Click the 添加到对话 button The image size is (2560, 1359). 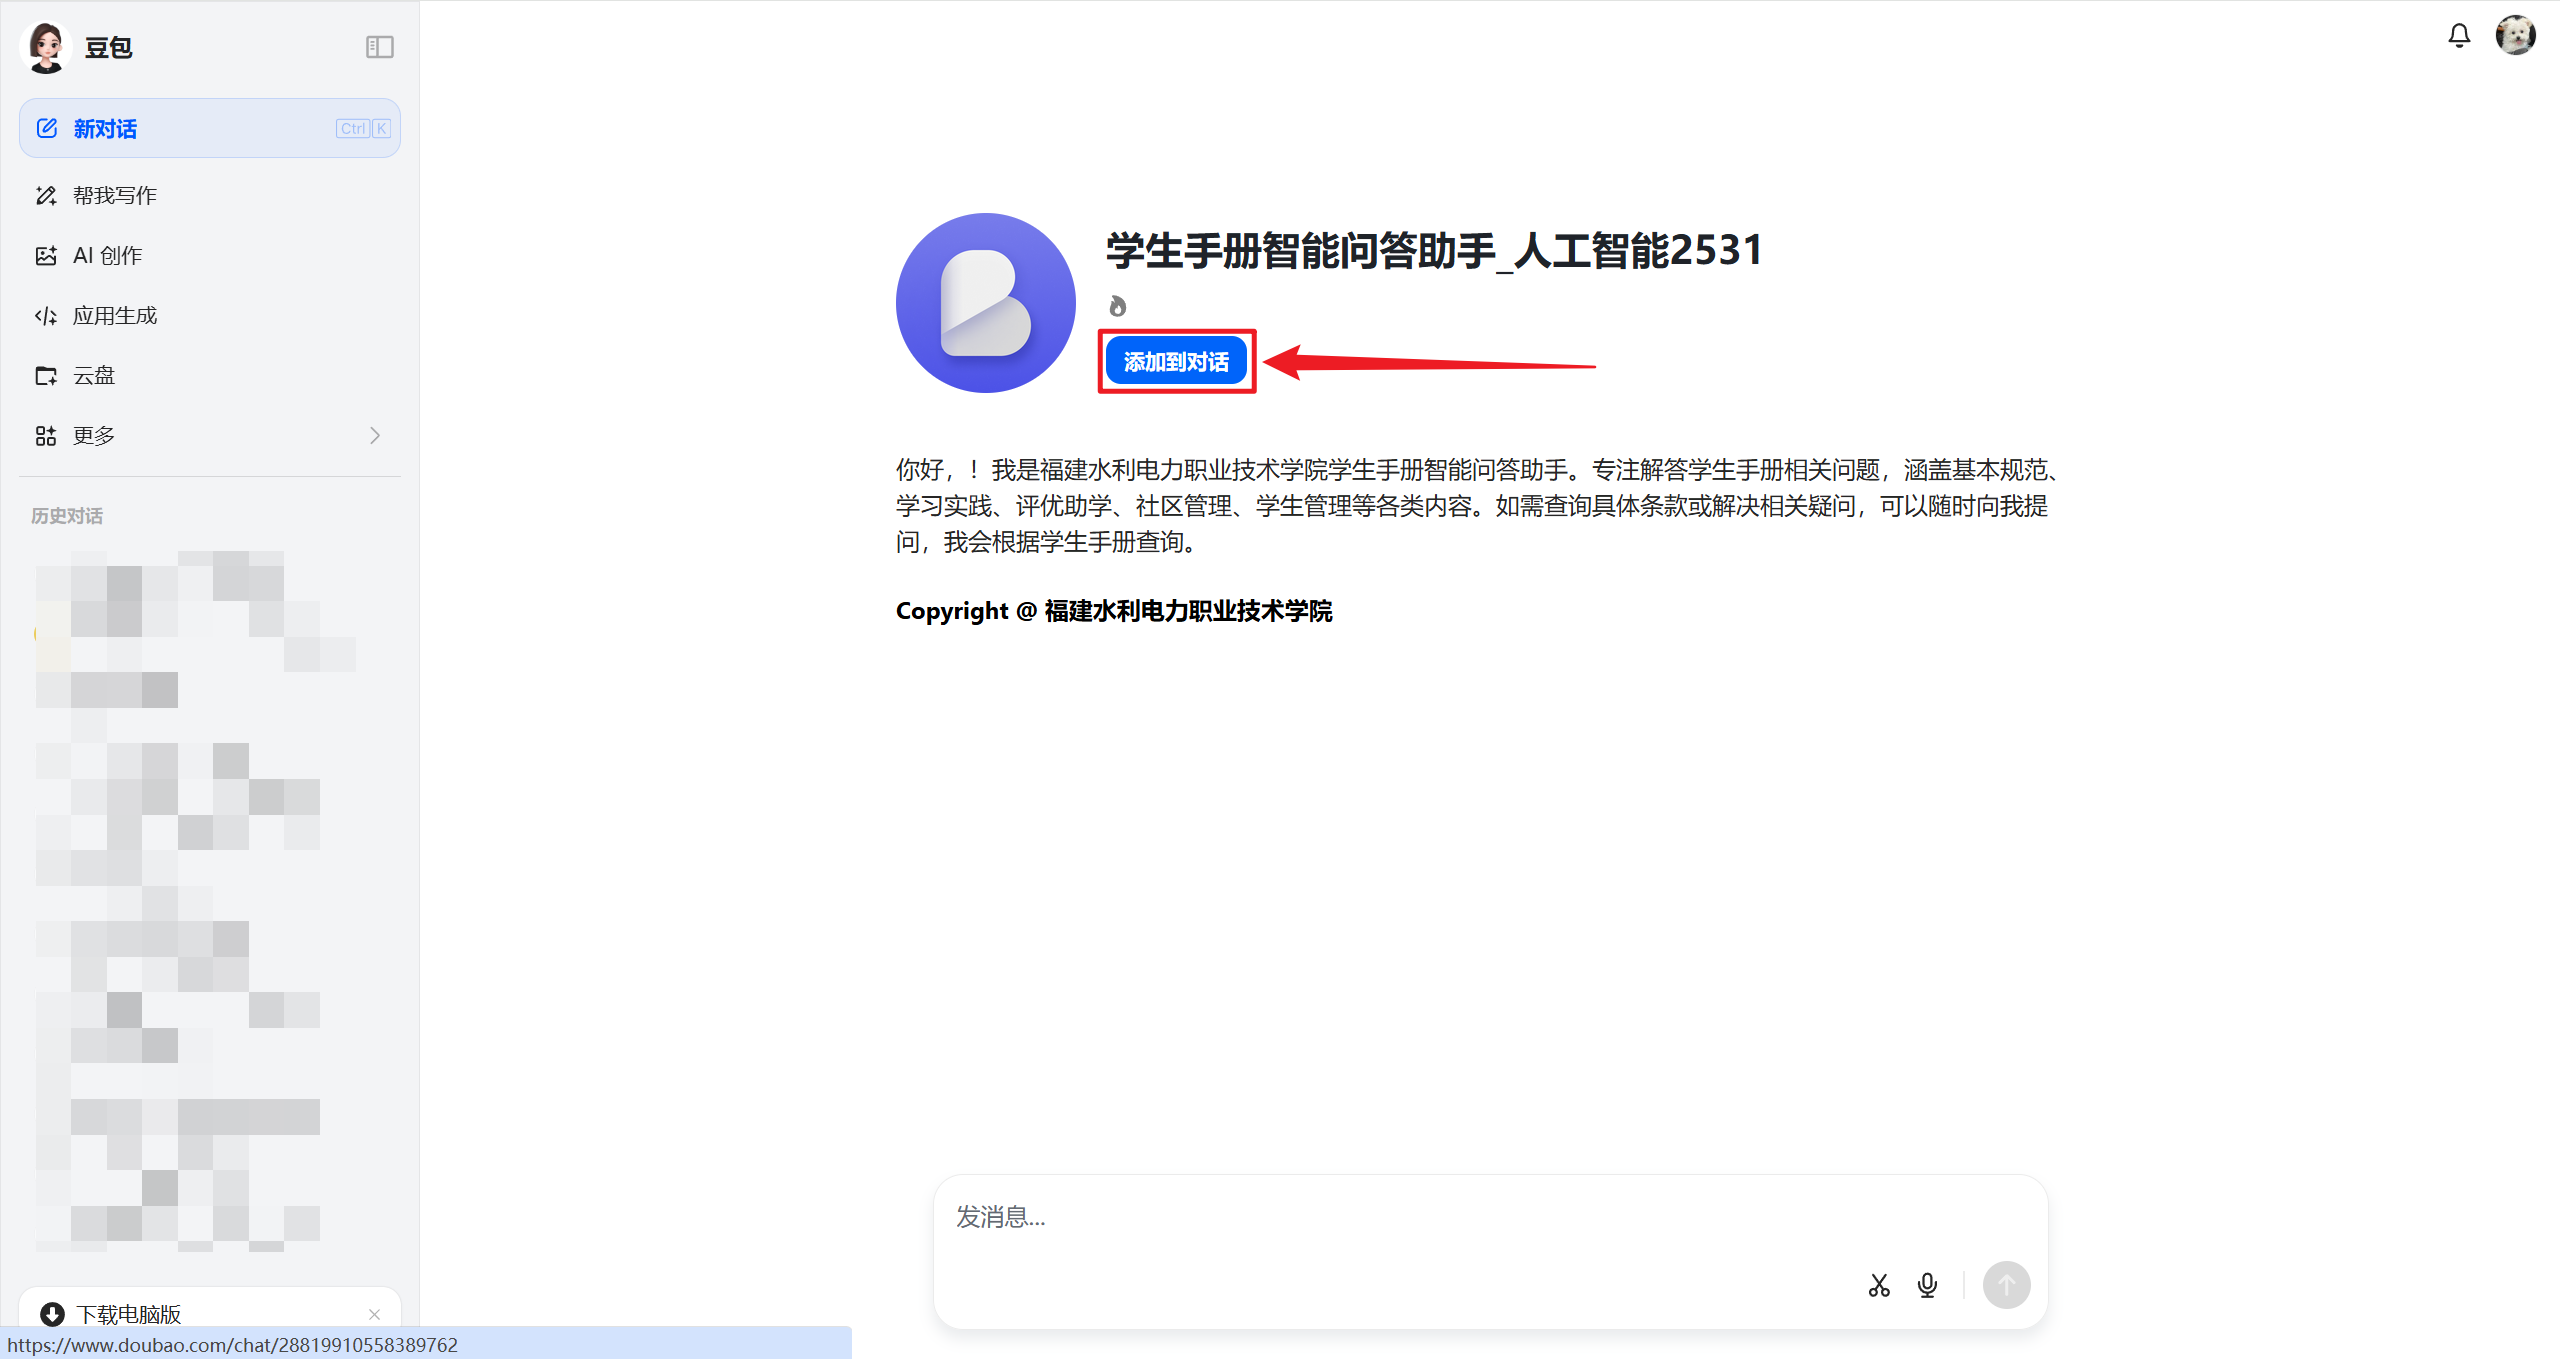1176,361
